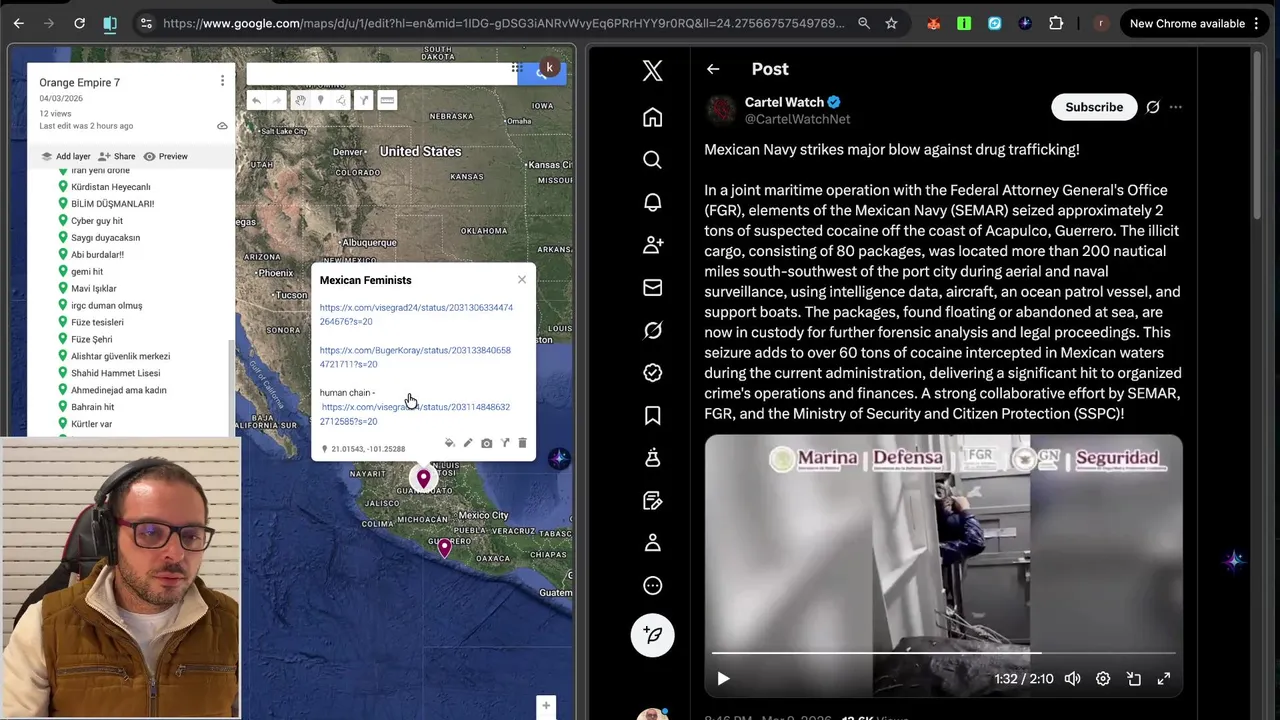Open the X logo home link
Image resolution: width=1280 pixels, height=720 pixels.
(652, 70)
